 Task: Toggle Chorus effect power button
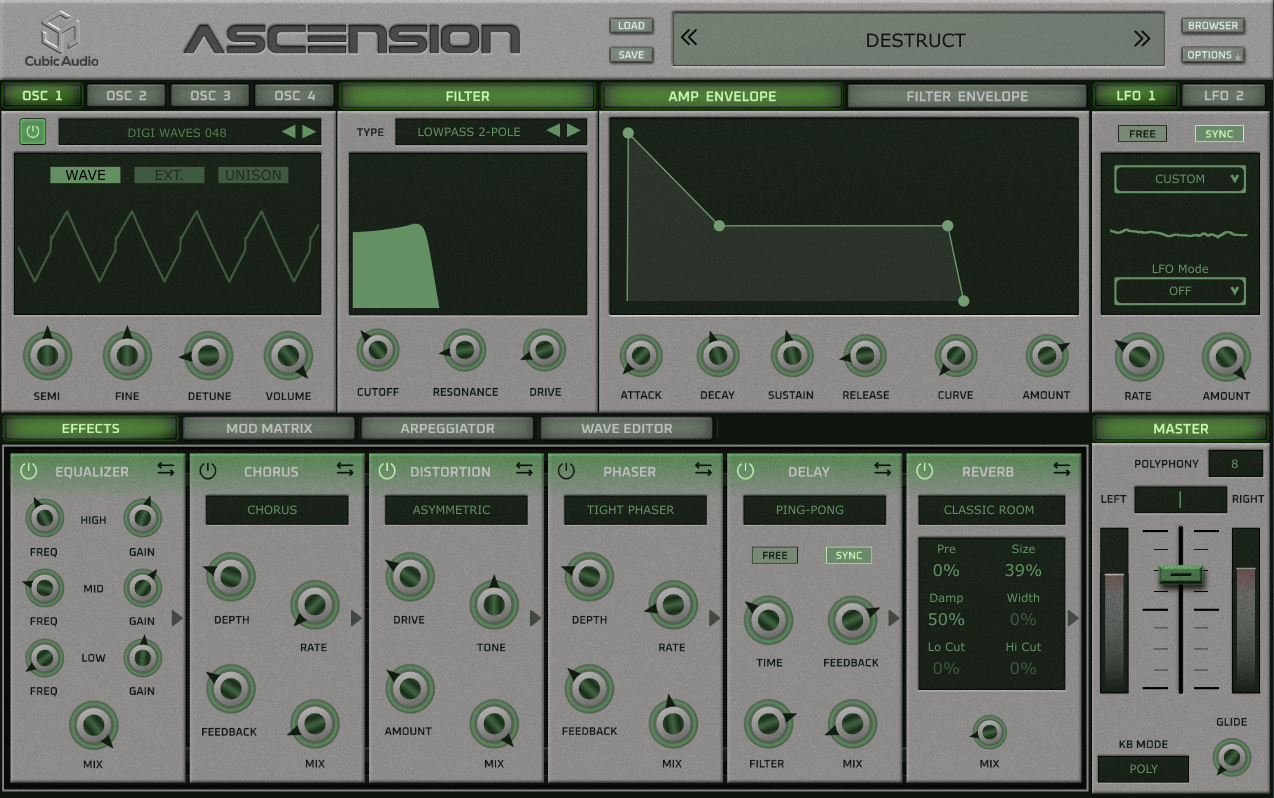(x=208, y=471)
